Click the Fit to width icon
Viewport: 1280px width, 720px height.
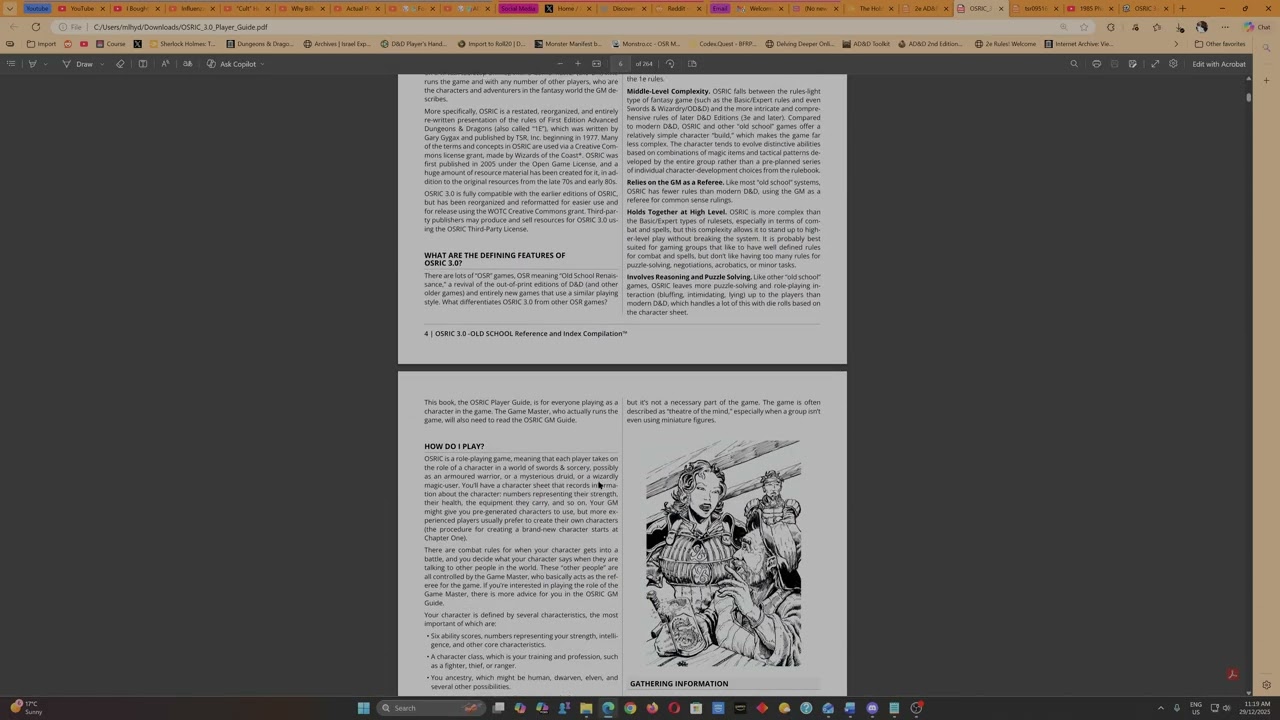[x=596, y=64]
